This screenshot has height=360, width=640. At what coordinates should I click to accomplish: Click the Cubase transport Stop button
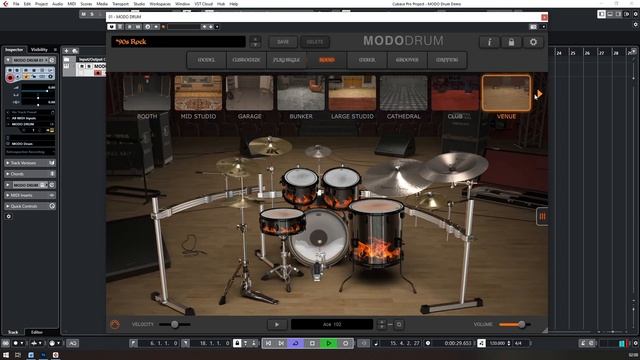coord(312,343)
